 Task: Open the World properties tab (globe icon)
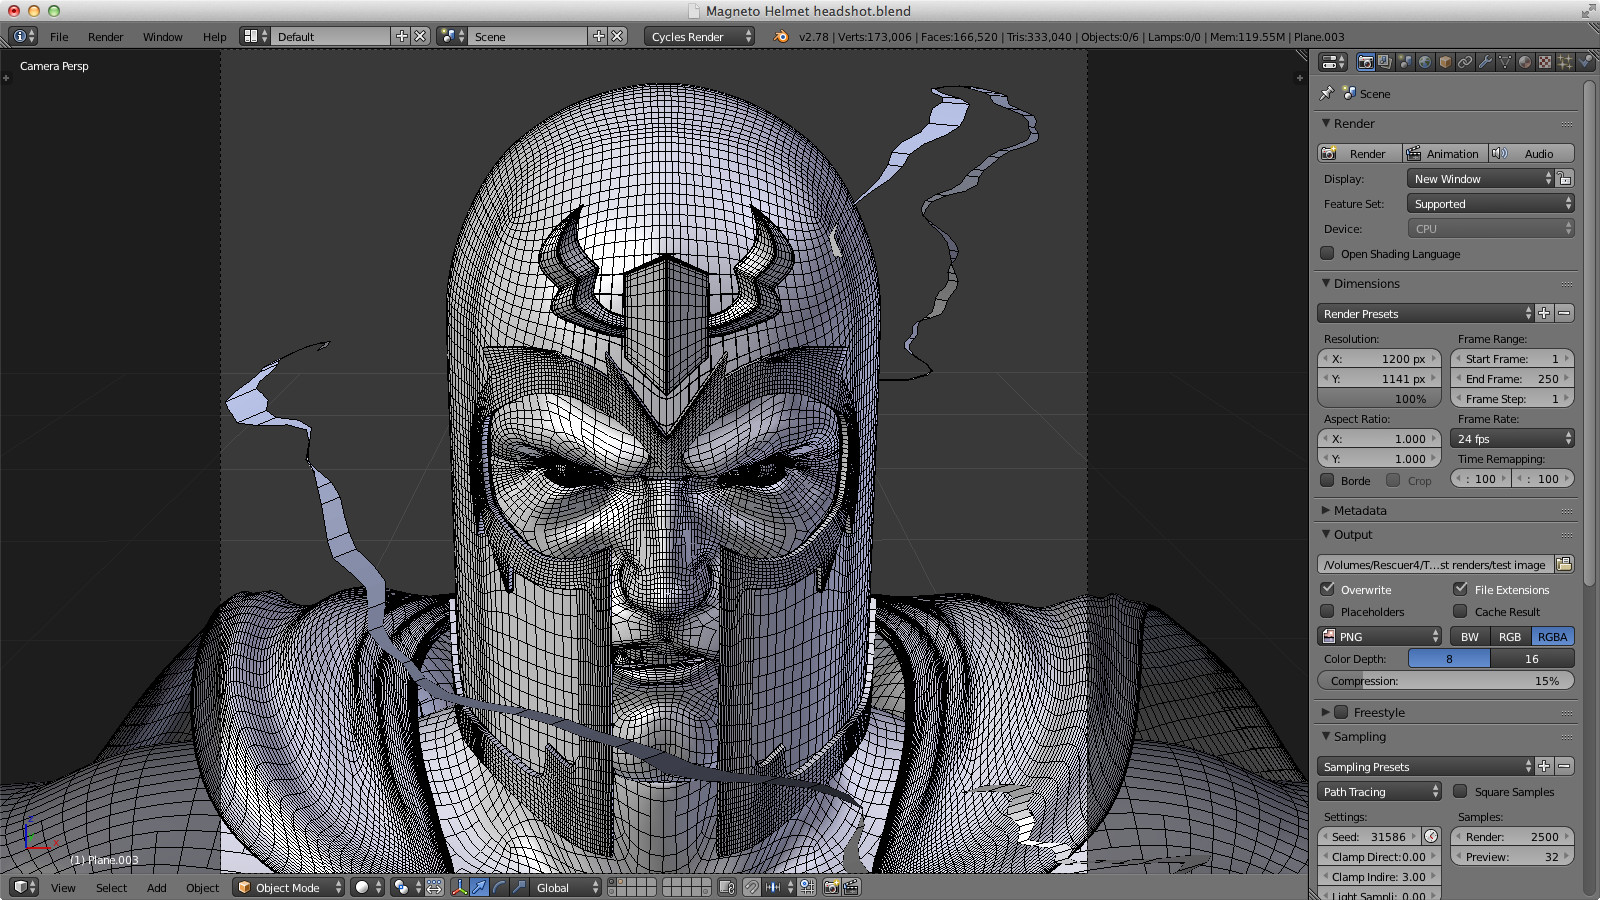(x=1425, y=62)
